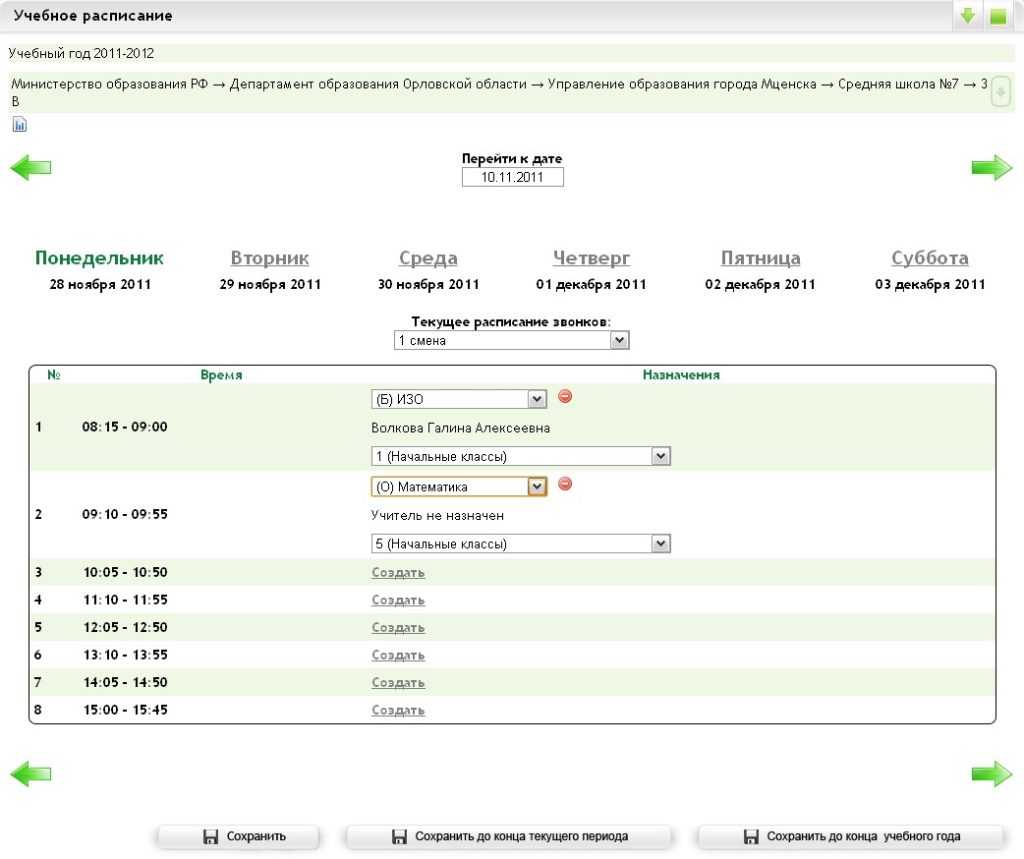The image size is (1024, 859).
Task: Switch to the Четверг day tab
Action: (591, 258)
